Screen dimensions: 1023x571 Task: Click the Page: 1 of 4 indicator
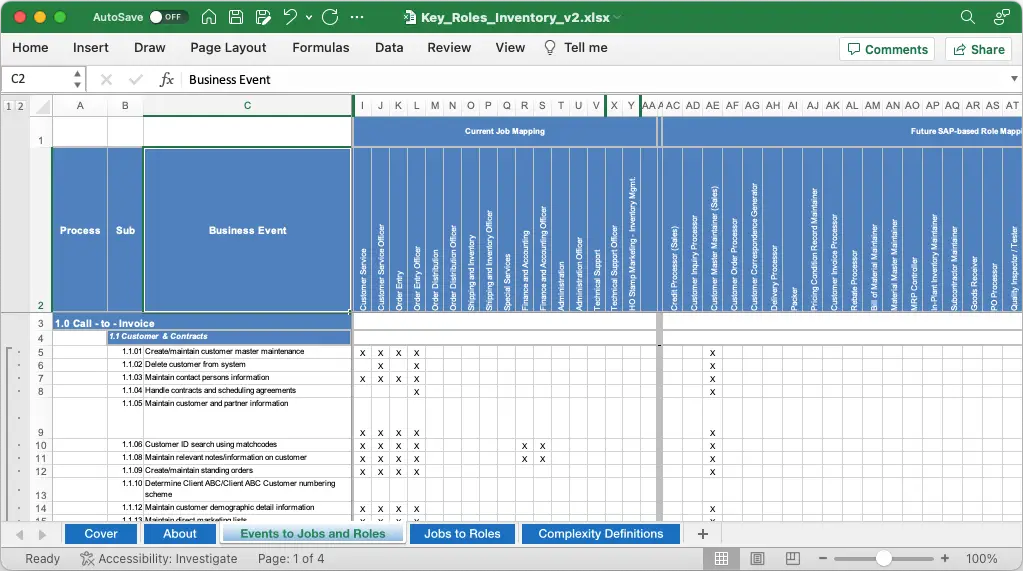(x=290, y=559)
